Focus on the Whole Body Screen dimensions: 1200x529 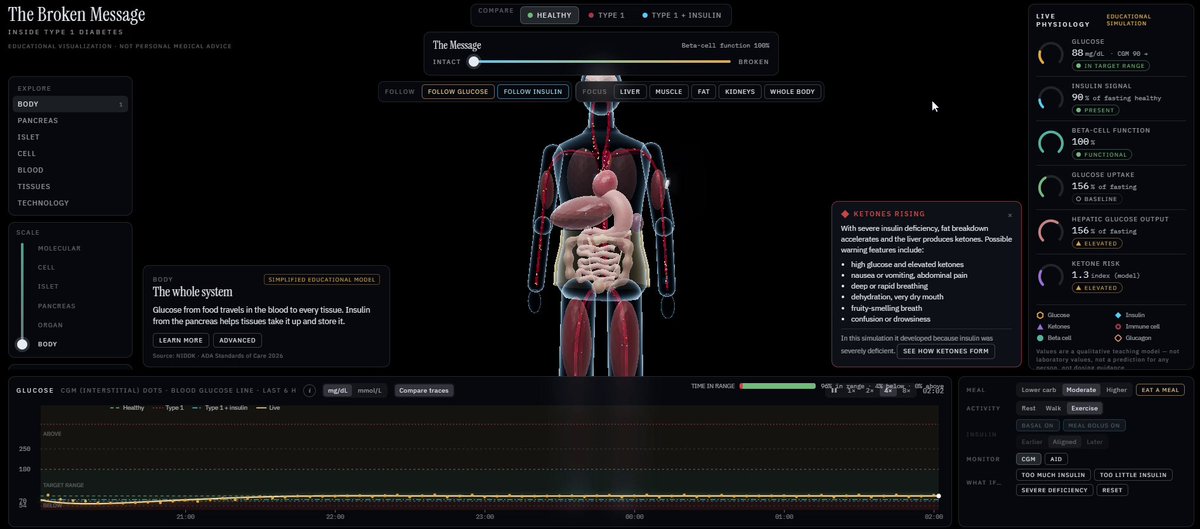point(793,92)
